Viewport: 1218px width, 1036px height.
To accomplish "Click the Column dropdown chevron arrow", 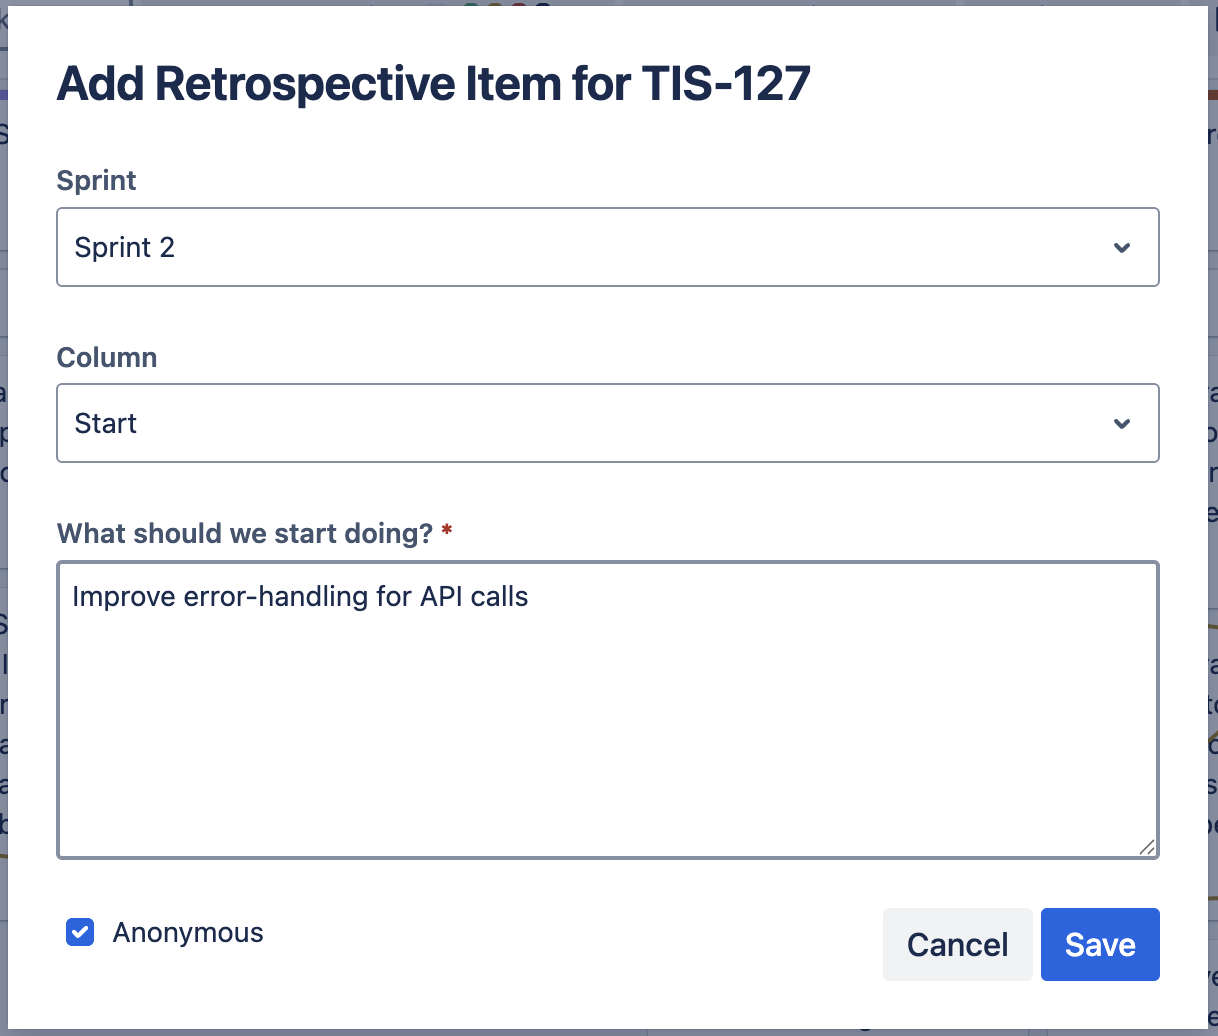I will coord(1122,424).
